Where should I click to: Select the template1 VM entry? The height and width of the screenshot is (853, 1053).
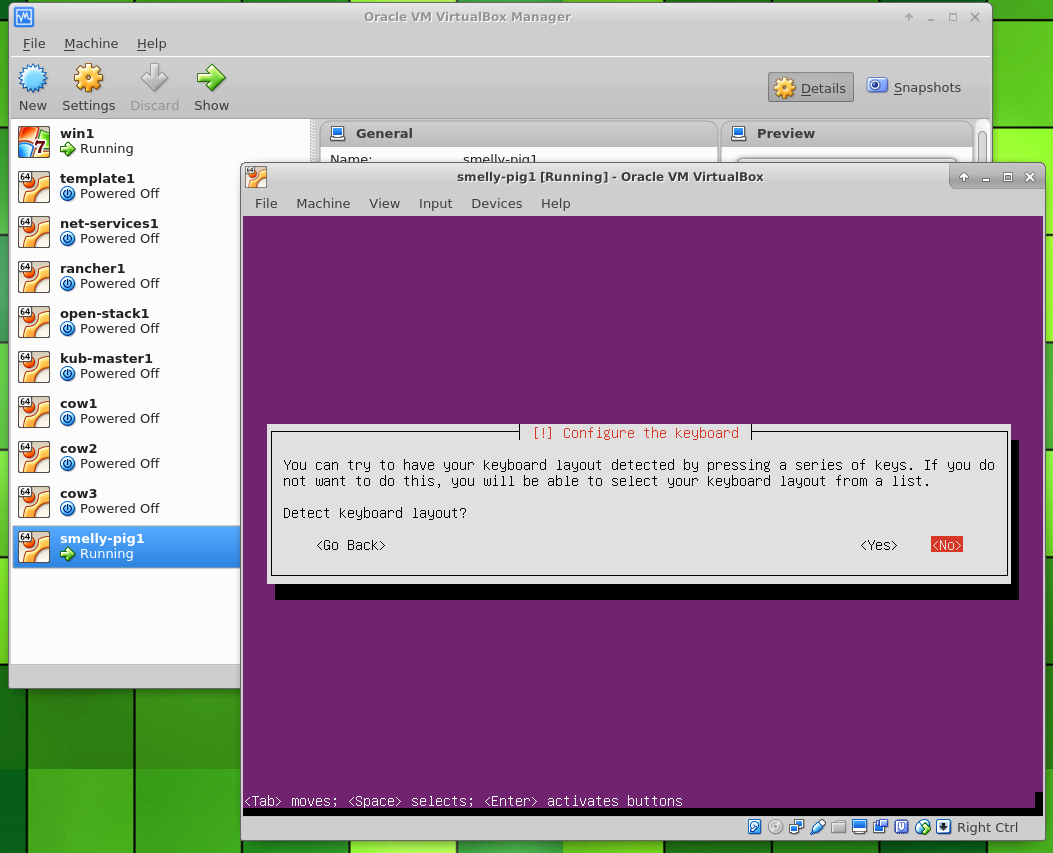(126, 186)
